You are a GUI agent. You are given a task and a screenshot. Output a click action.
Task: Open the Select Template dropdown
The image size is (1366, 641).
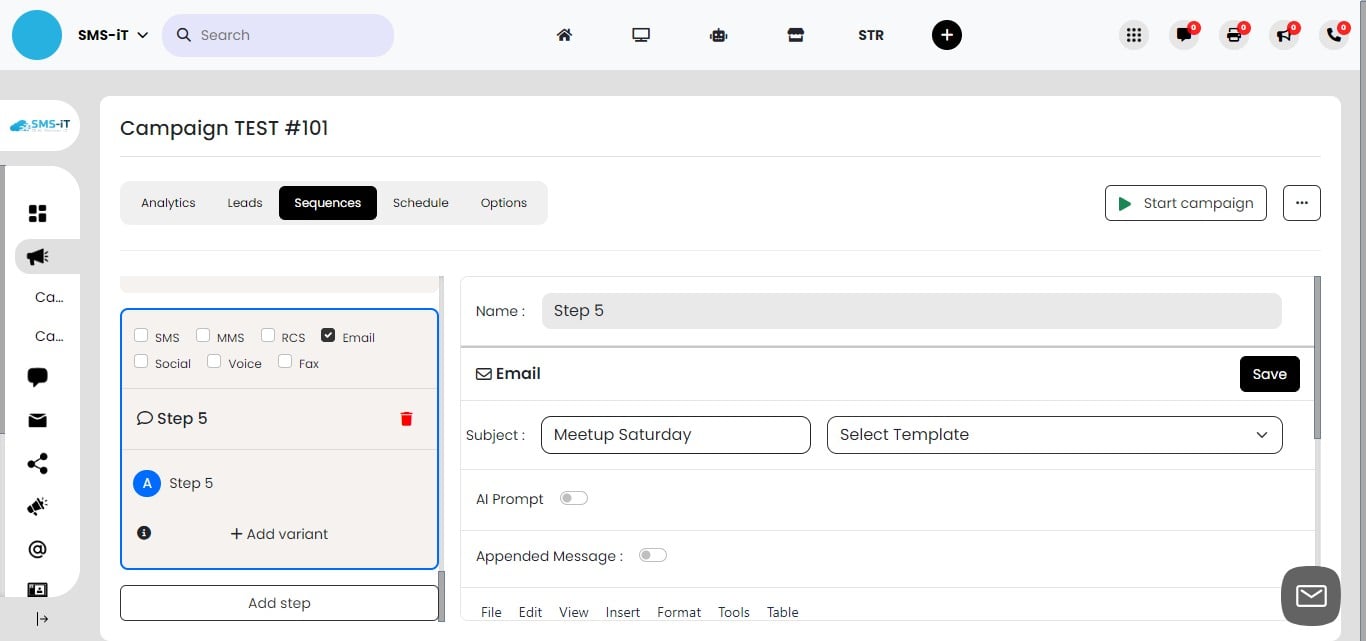tap(1053, 434)
